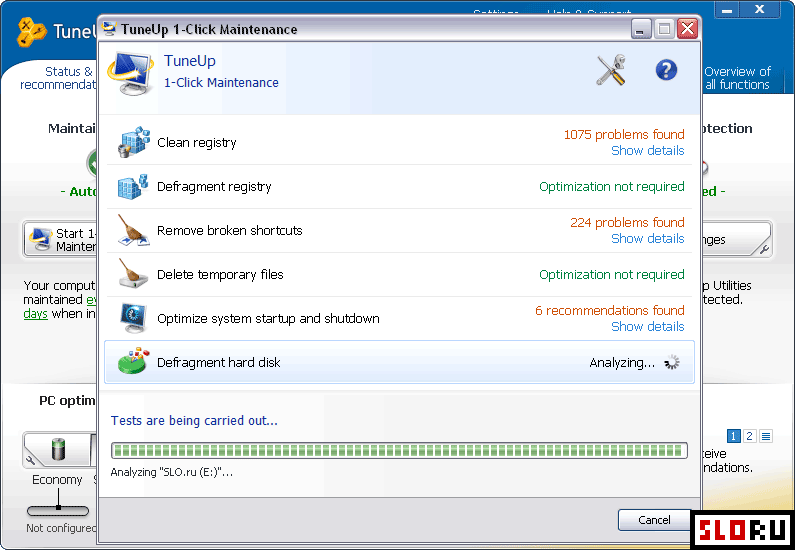Click the analysis progress bar
Image resolution: width=795 pixels, height=550 pixels.
point(399,450)
